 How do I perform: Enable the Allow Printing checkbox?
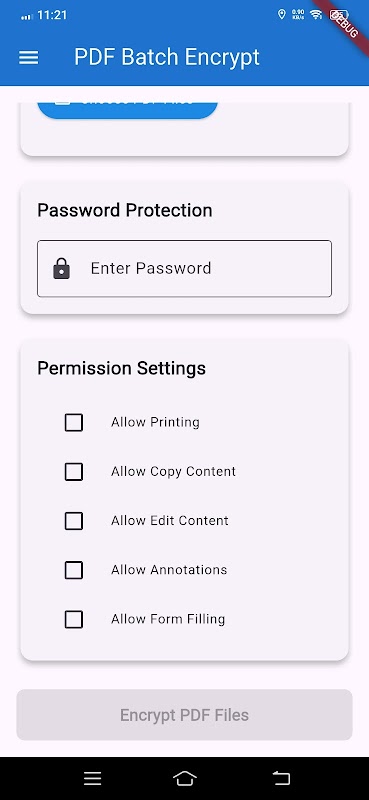73,422
